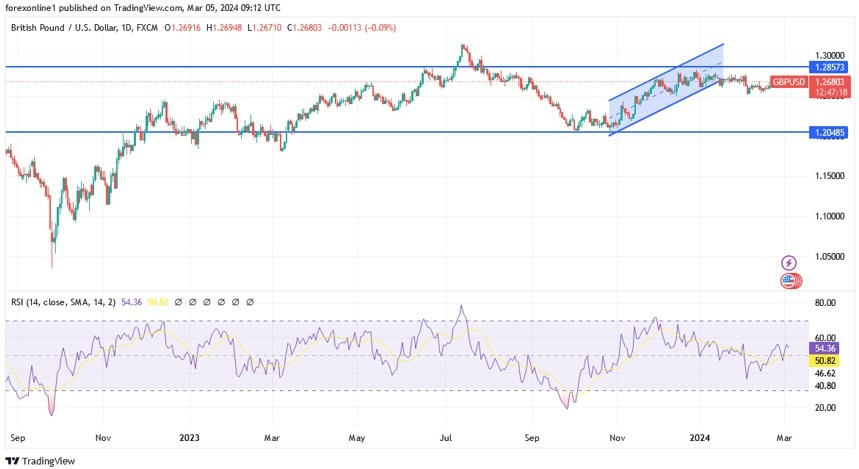Image resolution: width=859 pixels, height=469 pixels.
Task: Click the 1.05000 price axis label
Action: pos(829,256)
